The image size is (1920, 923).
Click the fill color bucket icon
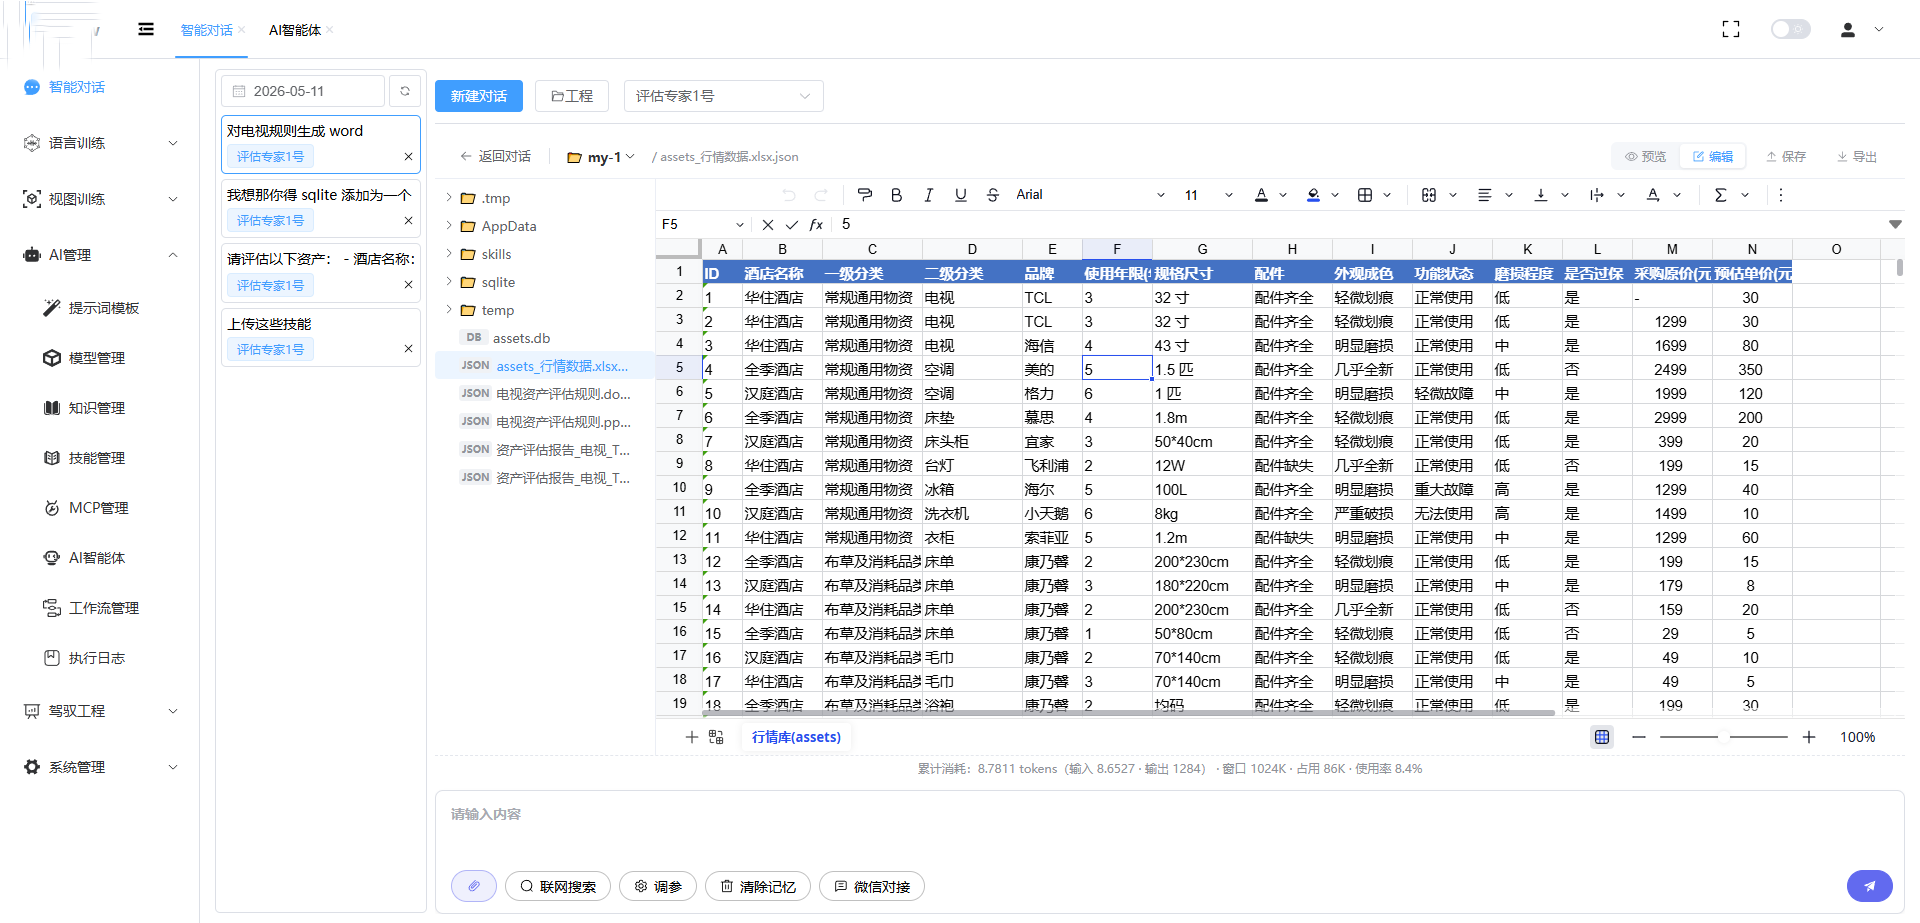[1314, 195]
